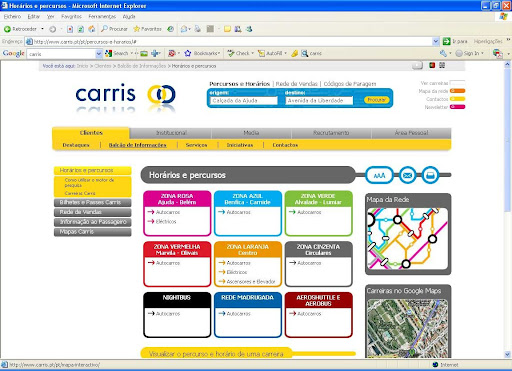Click the font size AAA icon
512x371 pixels.
[379, 175]
